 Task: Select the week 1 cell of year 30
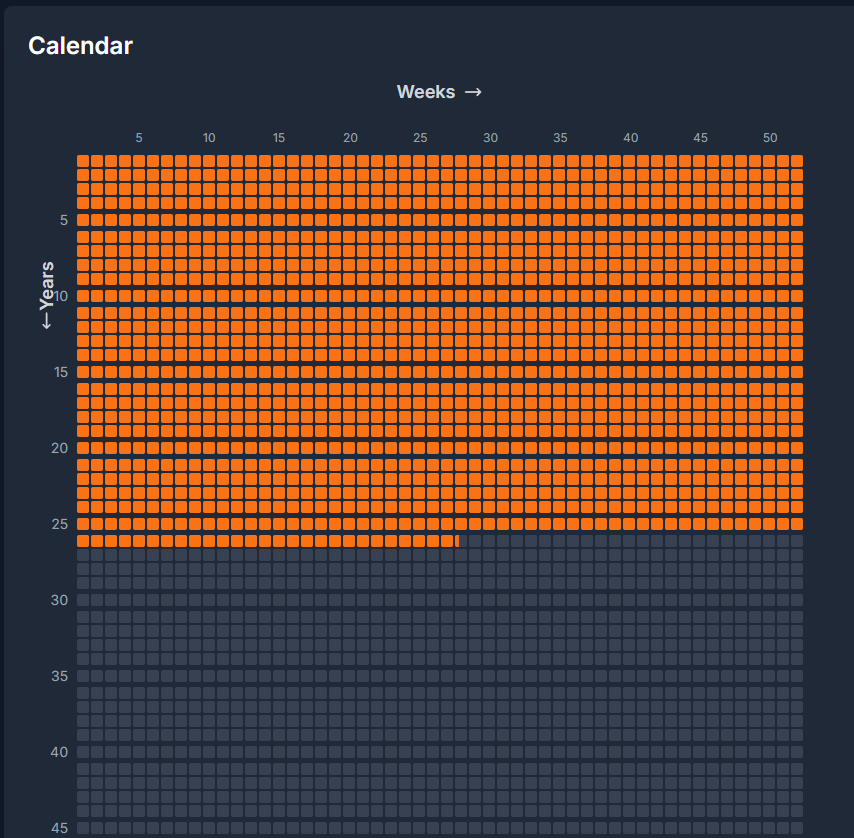click(x=83, y=600)
